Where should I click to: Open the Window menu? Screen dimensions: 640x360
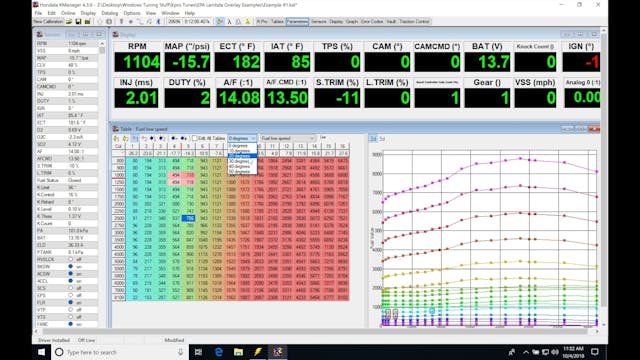click(170, 13)
